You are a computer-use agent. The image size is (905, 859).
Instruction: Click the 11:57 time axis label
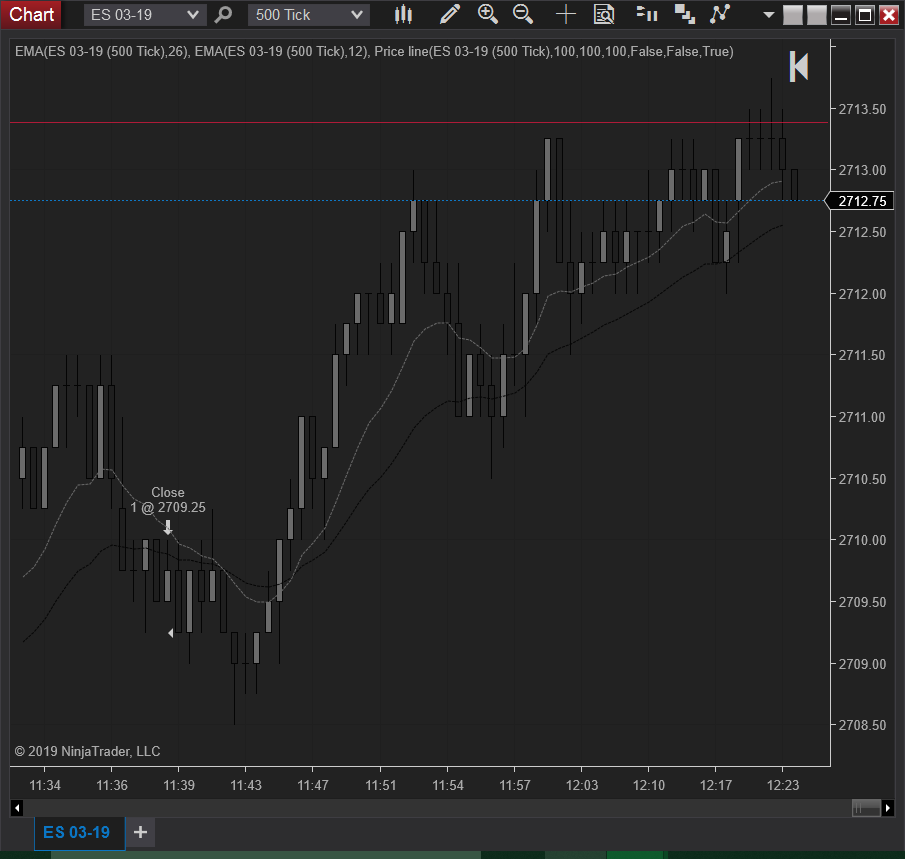[x=514, y=785]
